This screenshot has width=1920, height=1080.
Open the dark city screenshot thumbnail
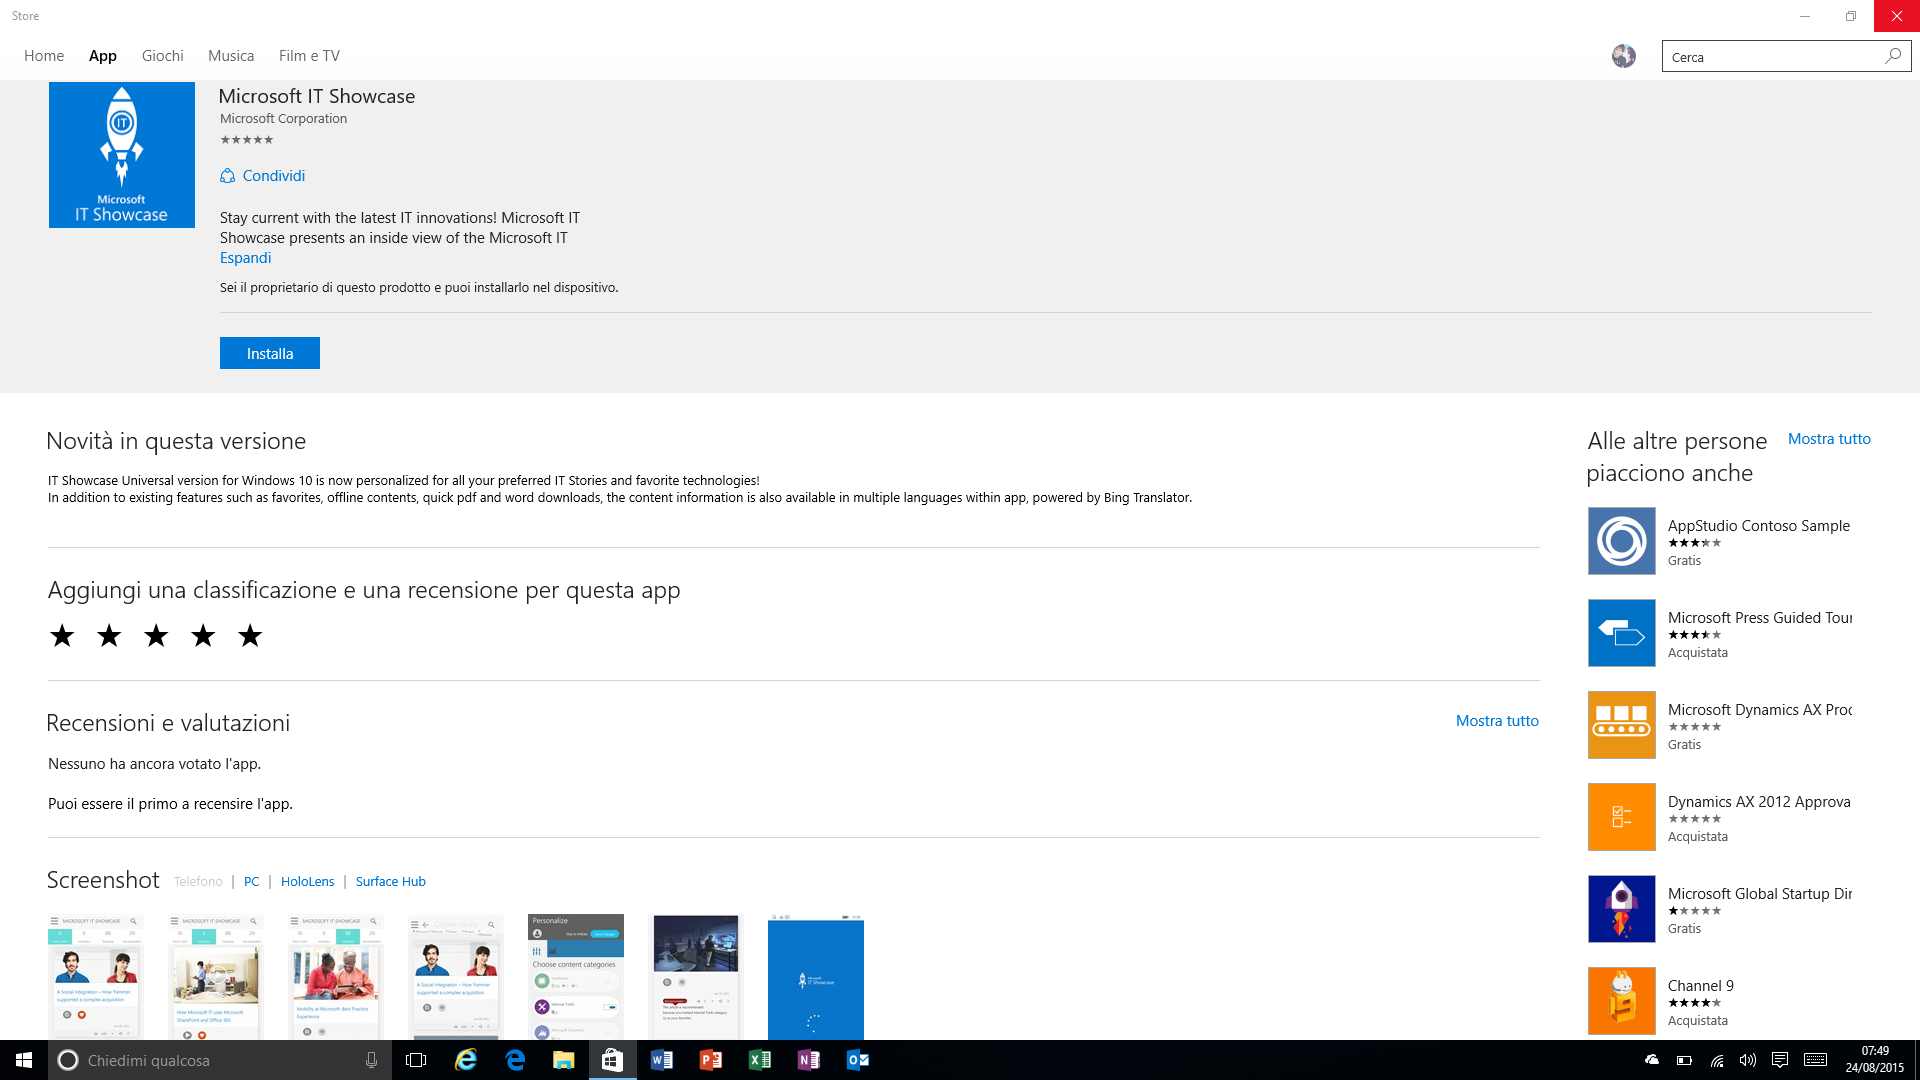[696, 977]
